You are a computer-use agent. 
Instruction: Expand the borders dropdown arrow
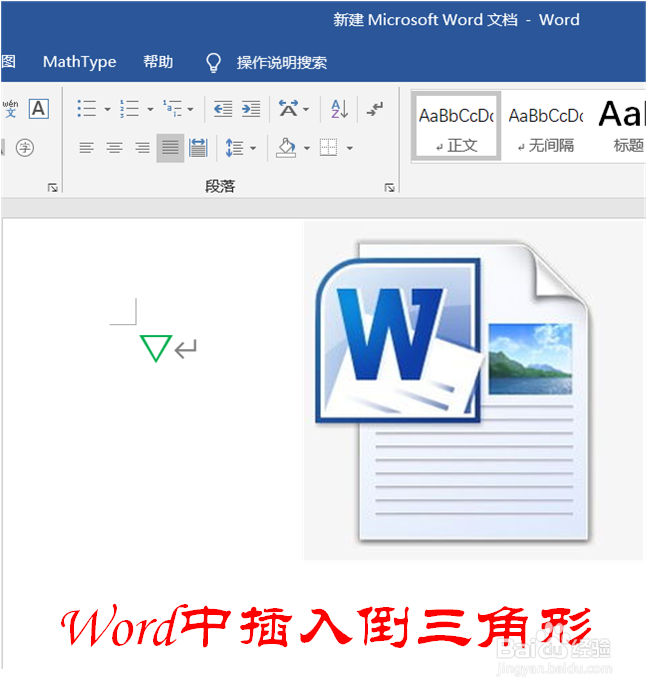pos(350,148)
